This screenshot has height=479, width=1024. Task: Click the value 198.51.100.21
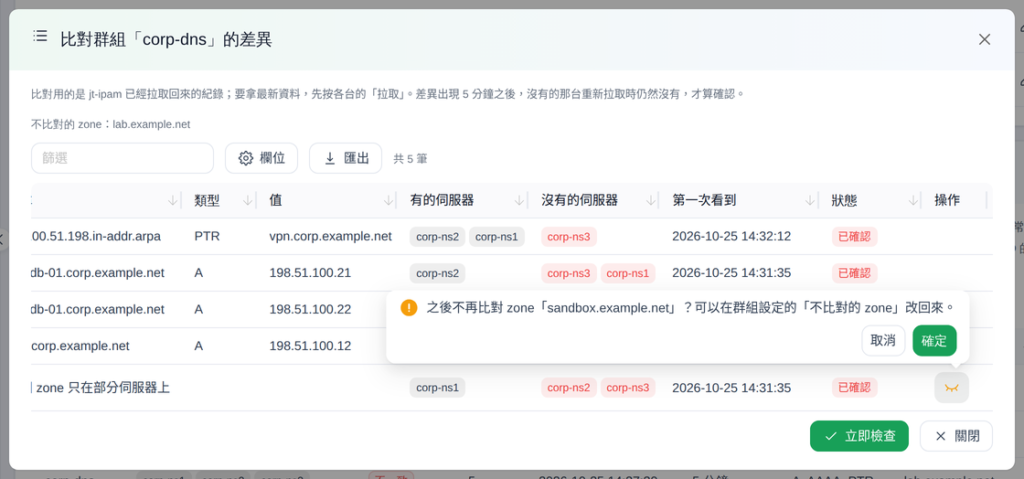point(310,273)
